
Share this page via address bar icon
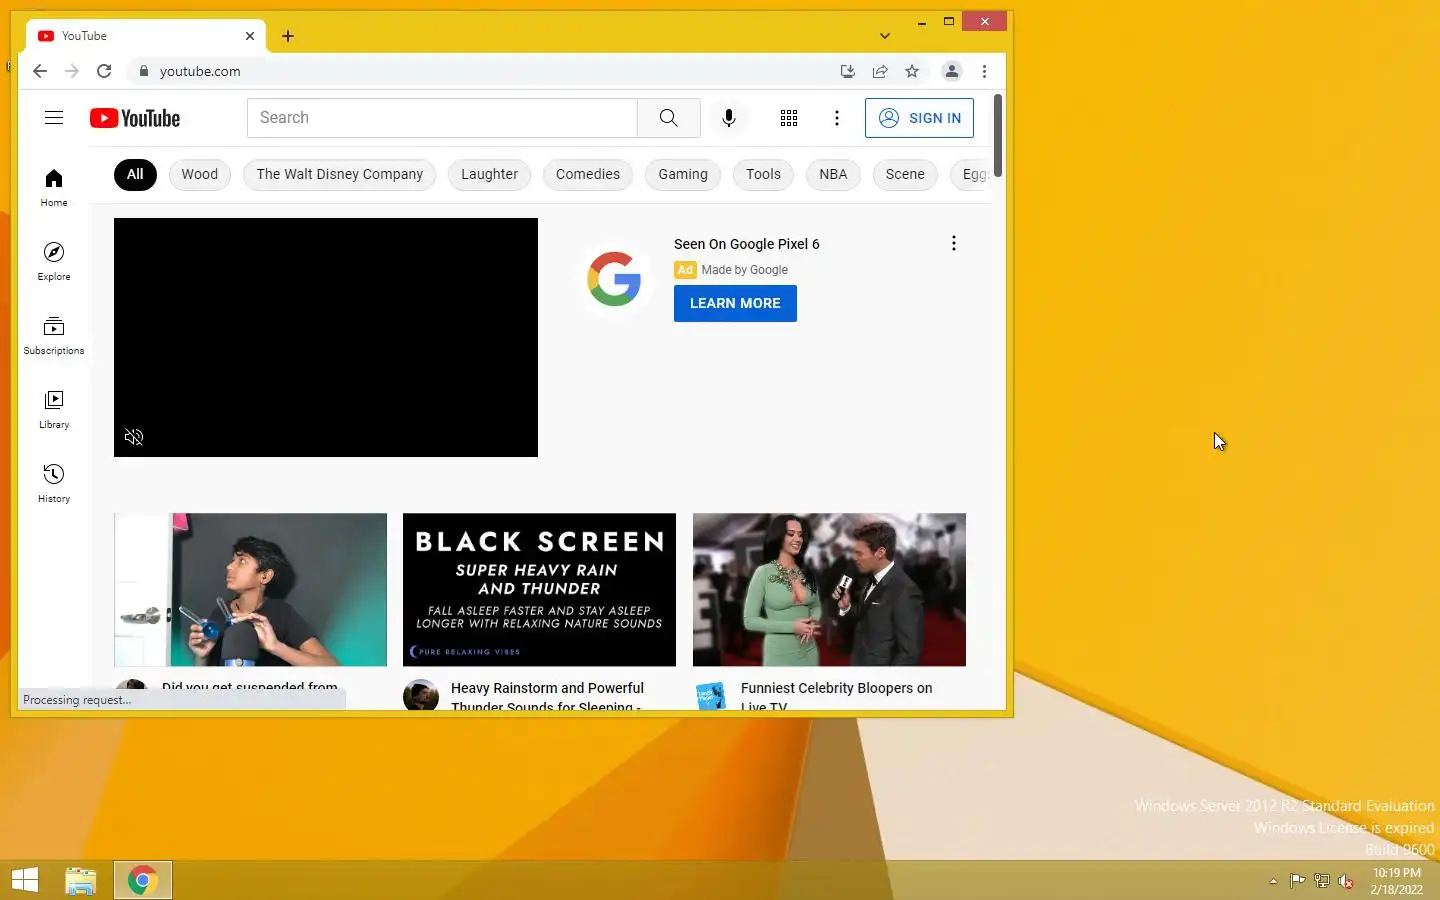(880, 71)
